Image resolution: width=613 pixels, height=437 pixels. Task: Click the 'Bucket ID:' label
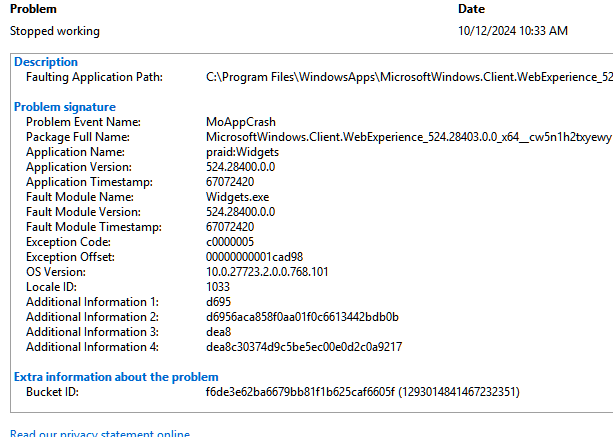click(52, 392)
